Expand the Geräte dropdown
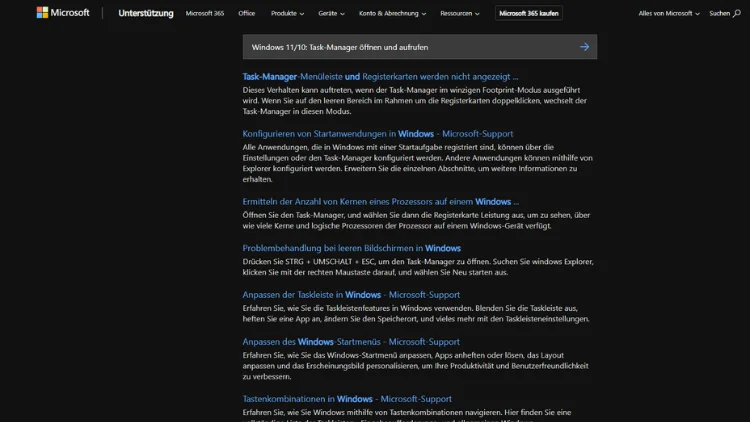This screenshot has width=750, height=422. click(331, 13)
